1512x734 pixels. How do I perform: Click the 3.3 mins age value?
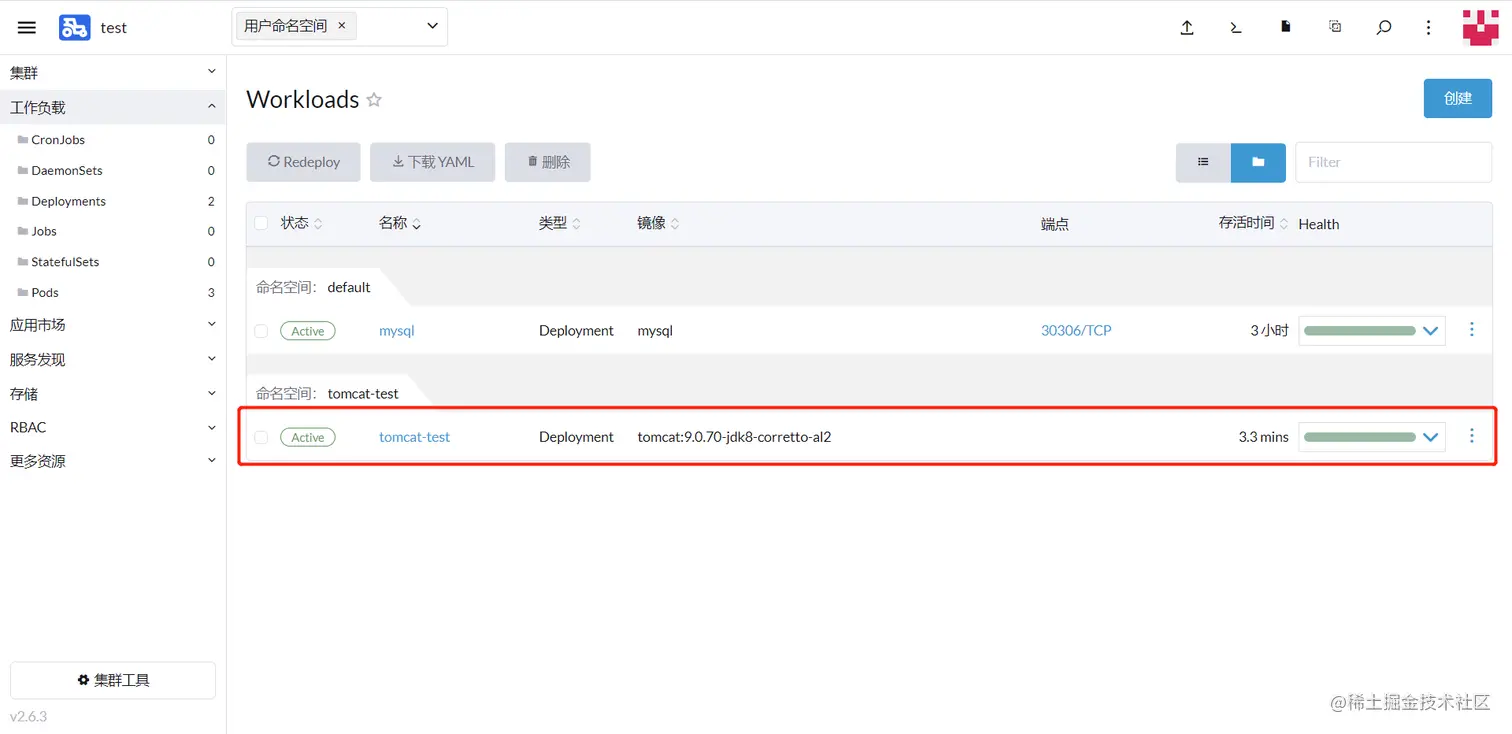coord(1263,437)
